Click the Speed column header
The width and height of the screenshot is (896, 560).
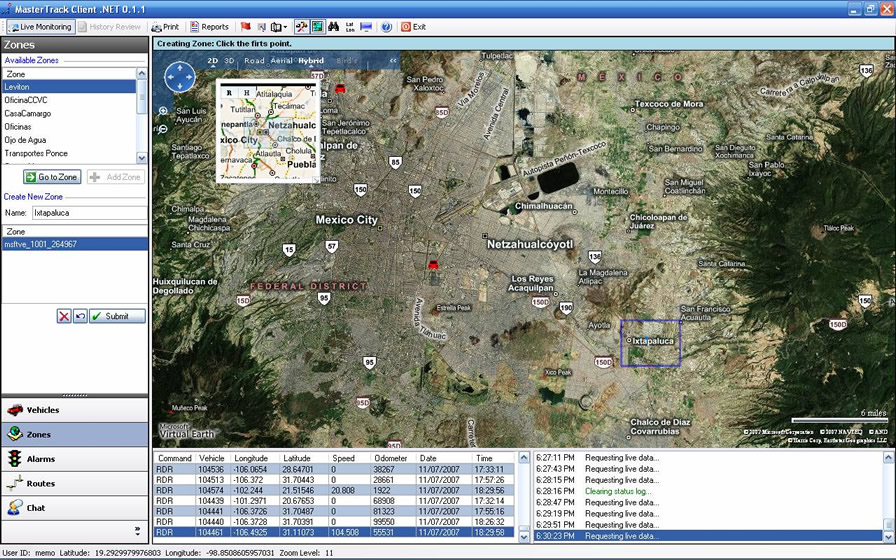point(349,458)
